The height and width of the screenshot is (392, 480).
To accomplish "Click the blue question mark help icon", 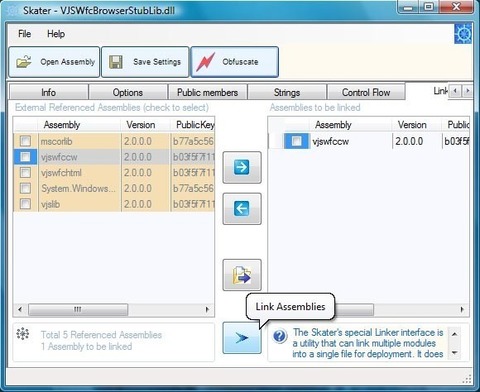I will click(279, 336).
